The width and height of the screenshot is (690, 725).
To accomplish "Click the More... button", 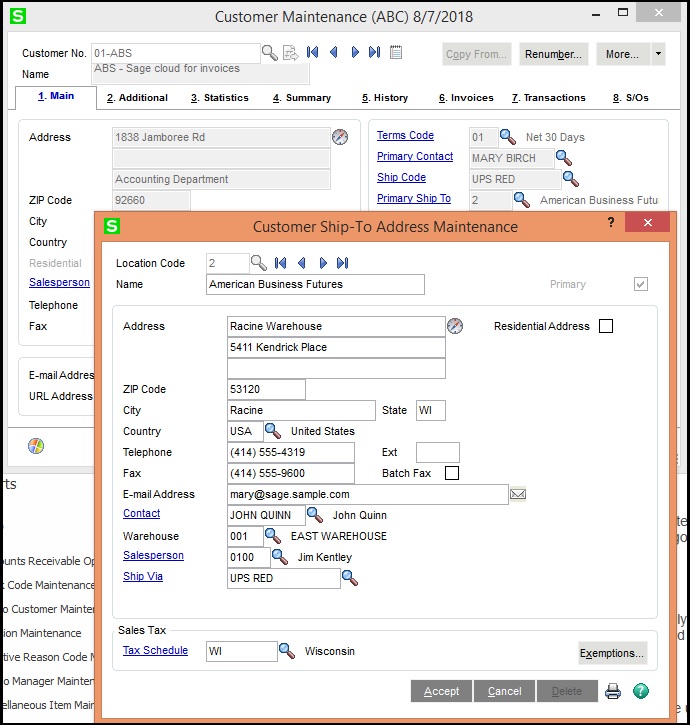I will click(x=622, y=54).
